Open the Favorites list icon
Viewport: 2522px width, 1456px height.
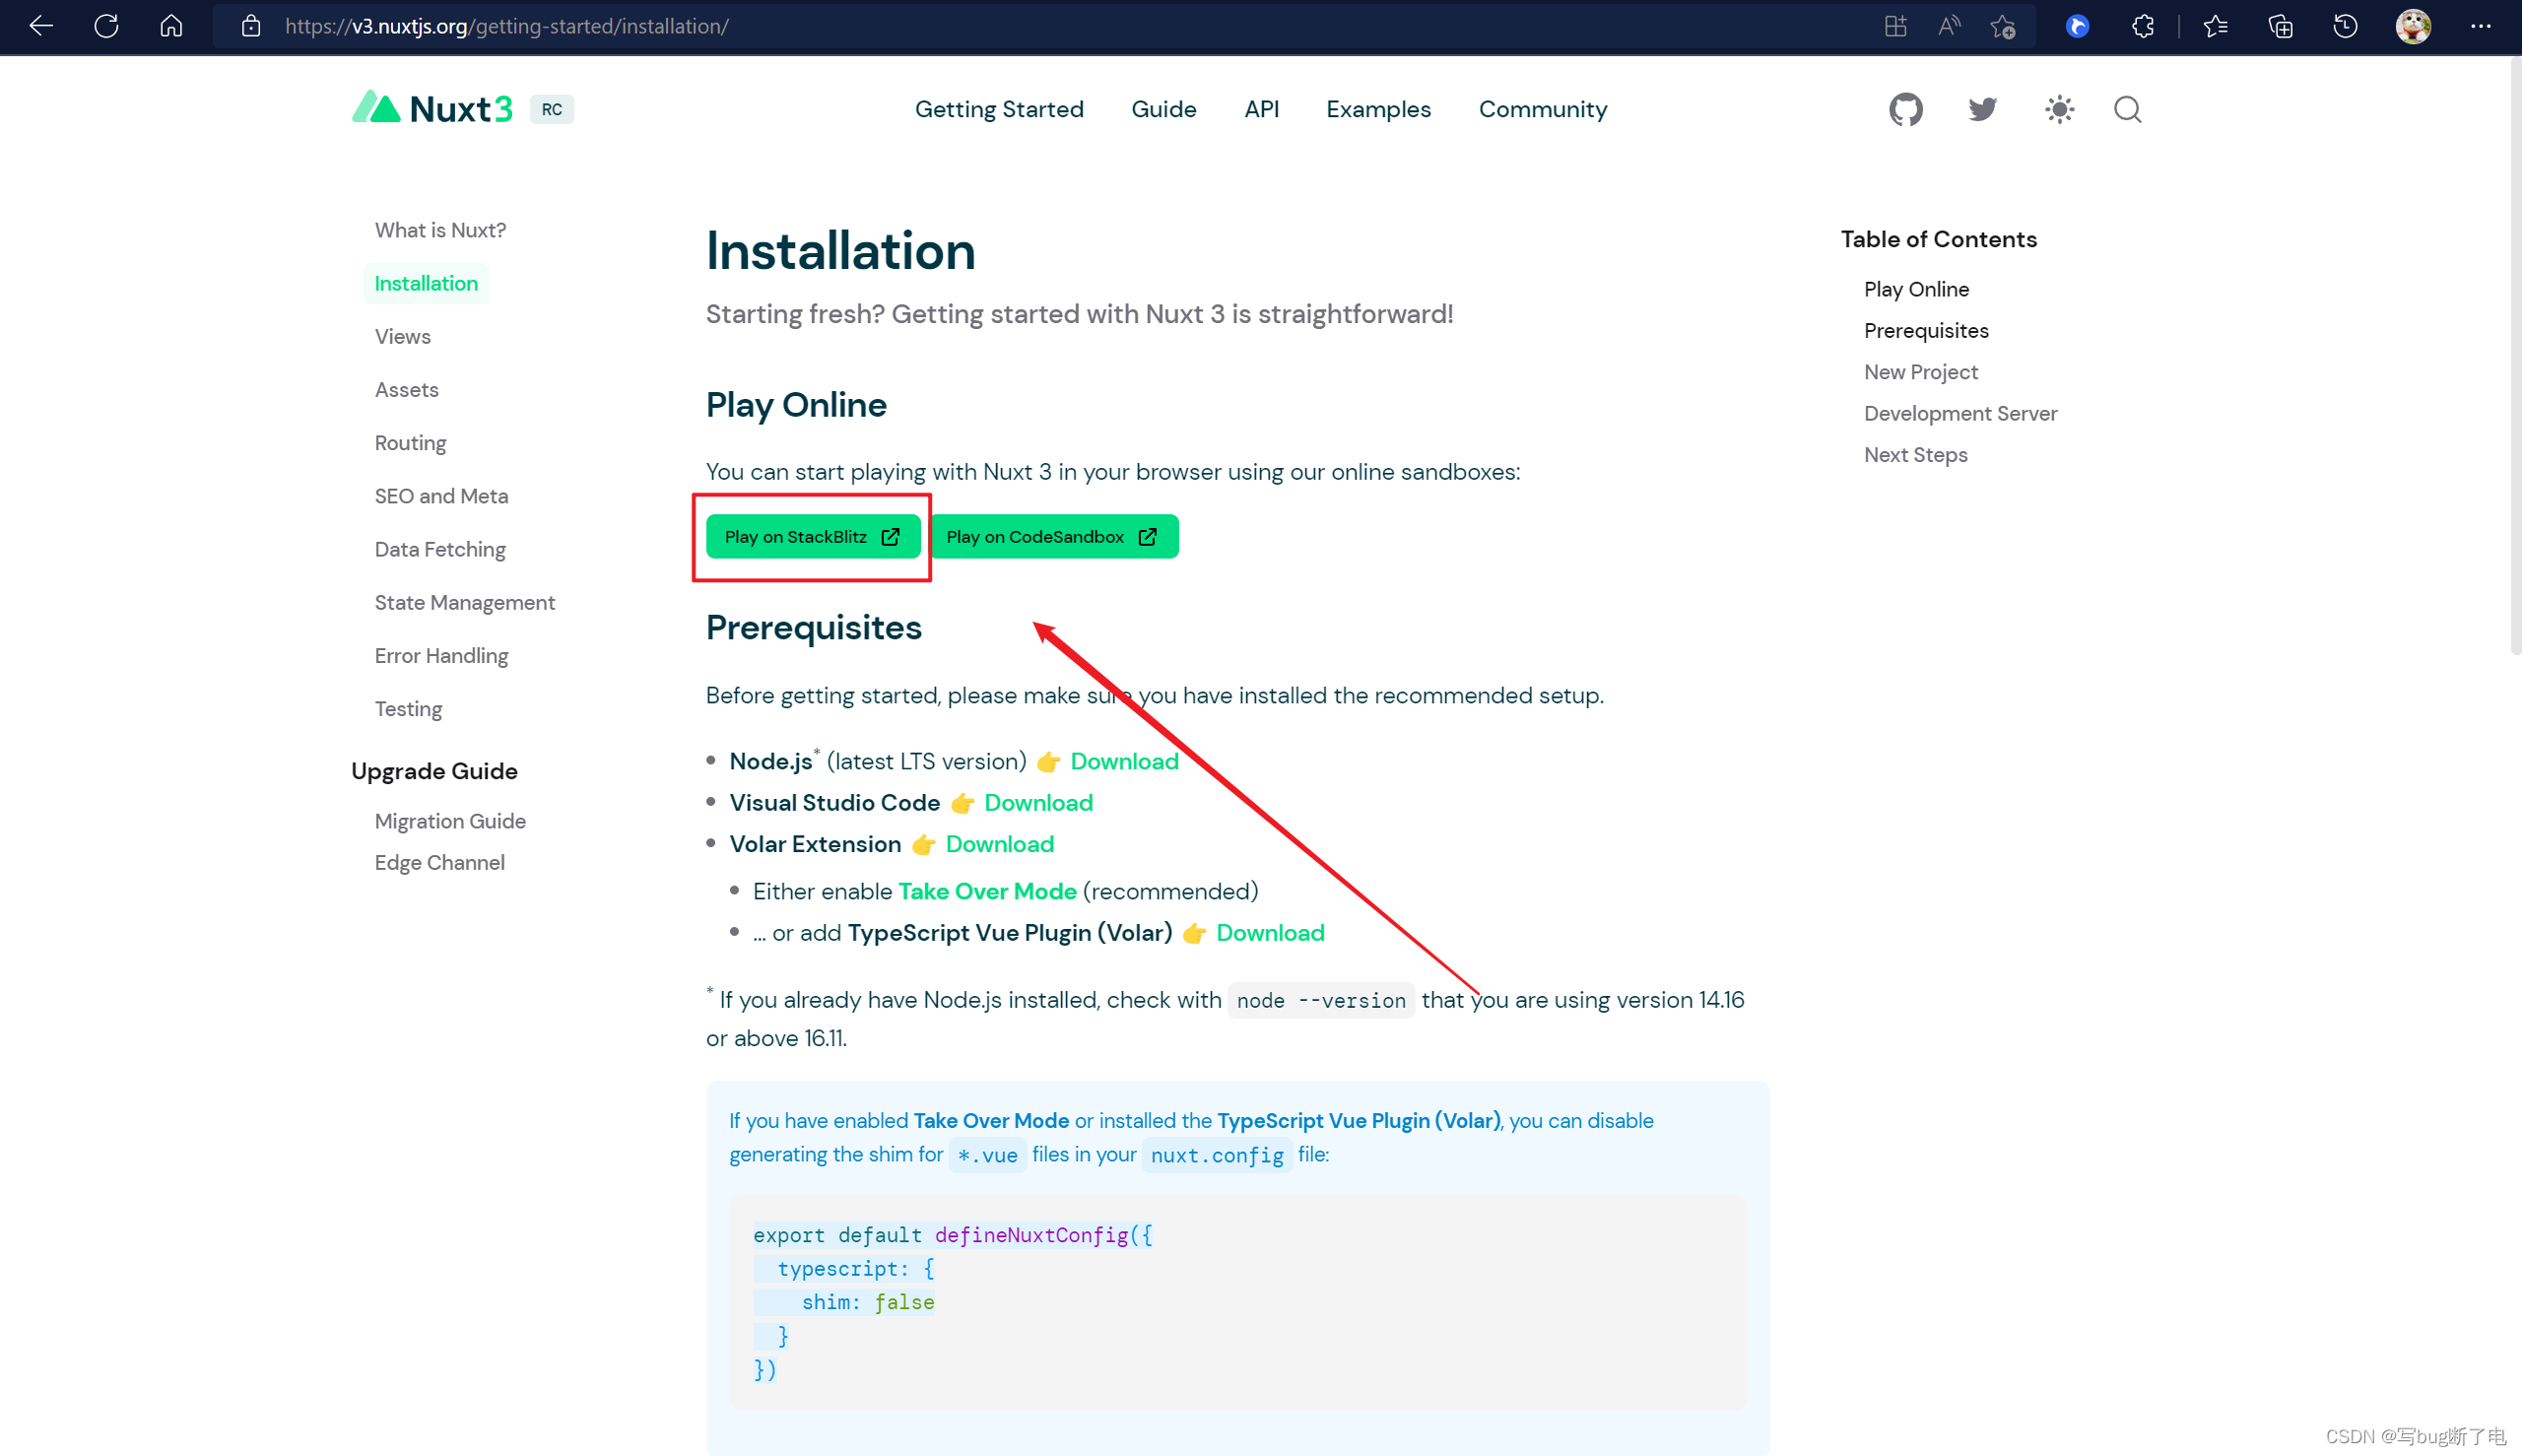[2215, 26]
